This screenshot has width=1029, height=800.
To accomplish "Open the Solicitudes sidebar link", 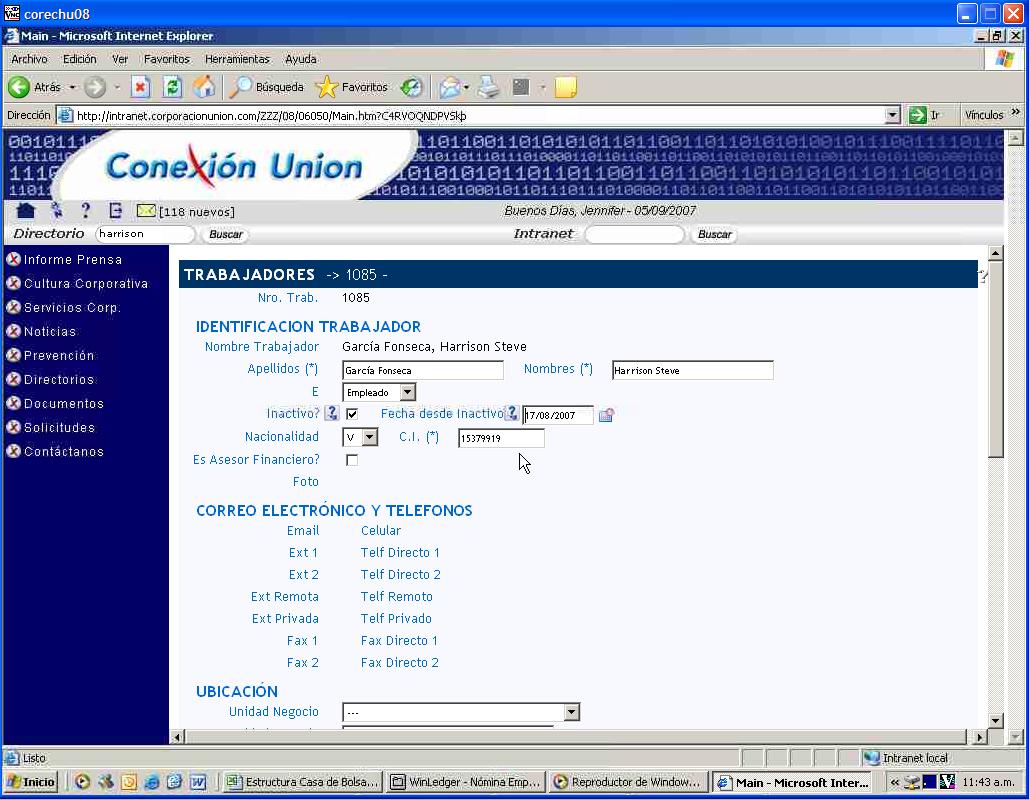I will coord(60,427).
